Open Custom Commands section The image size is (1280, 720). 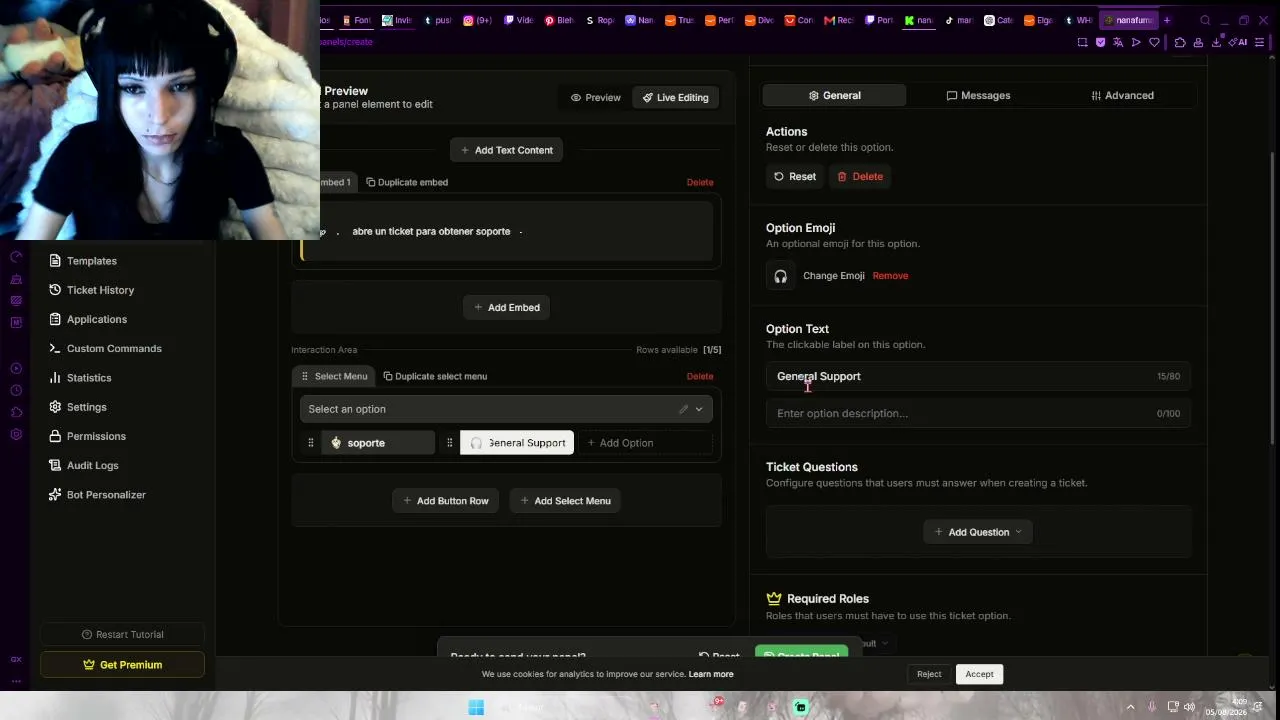pyautogui.click(x=105, y=348)
